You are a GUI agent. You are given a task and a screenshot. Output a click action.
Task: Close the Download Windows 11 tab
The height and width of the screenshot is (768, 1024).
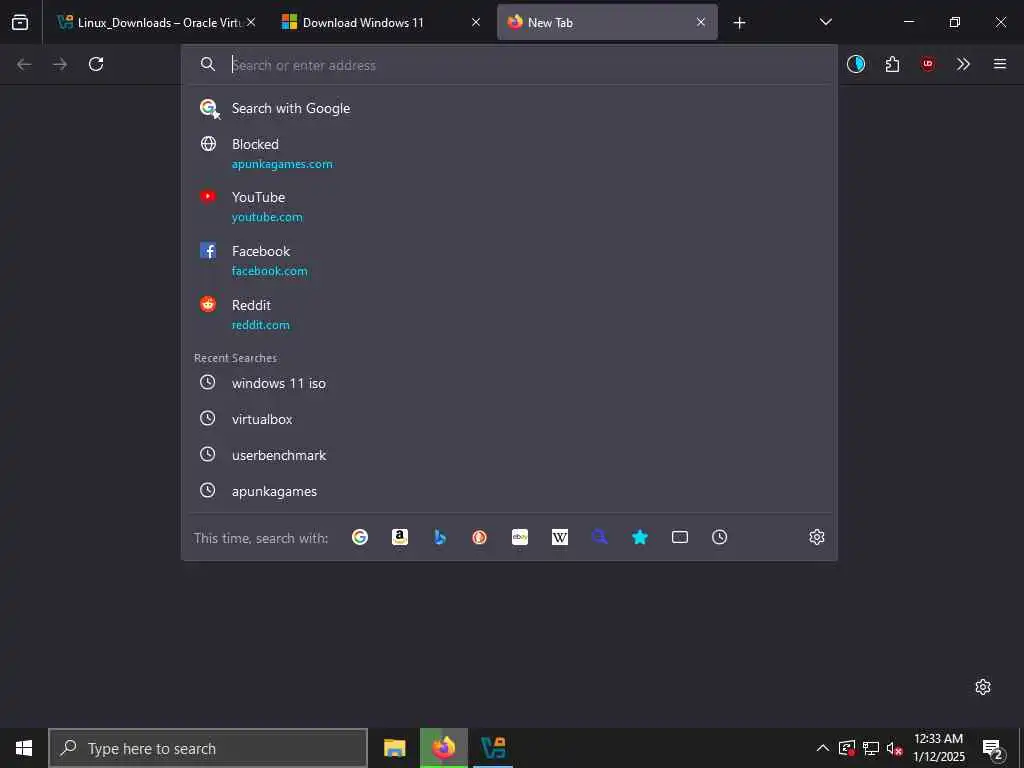point(476,22)
